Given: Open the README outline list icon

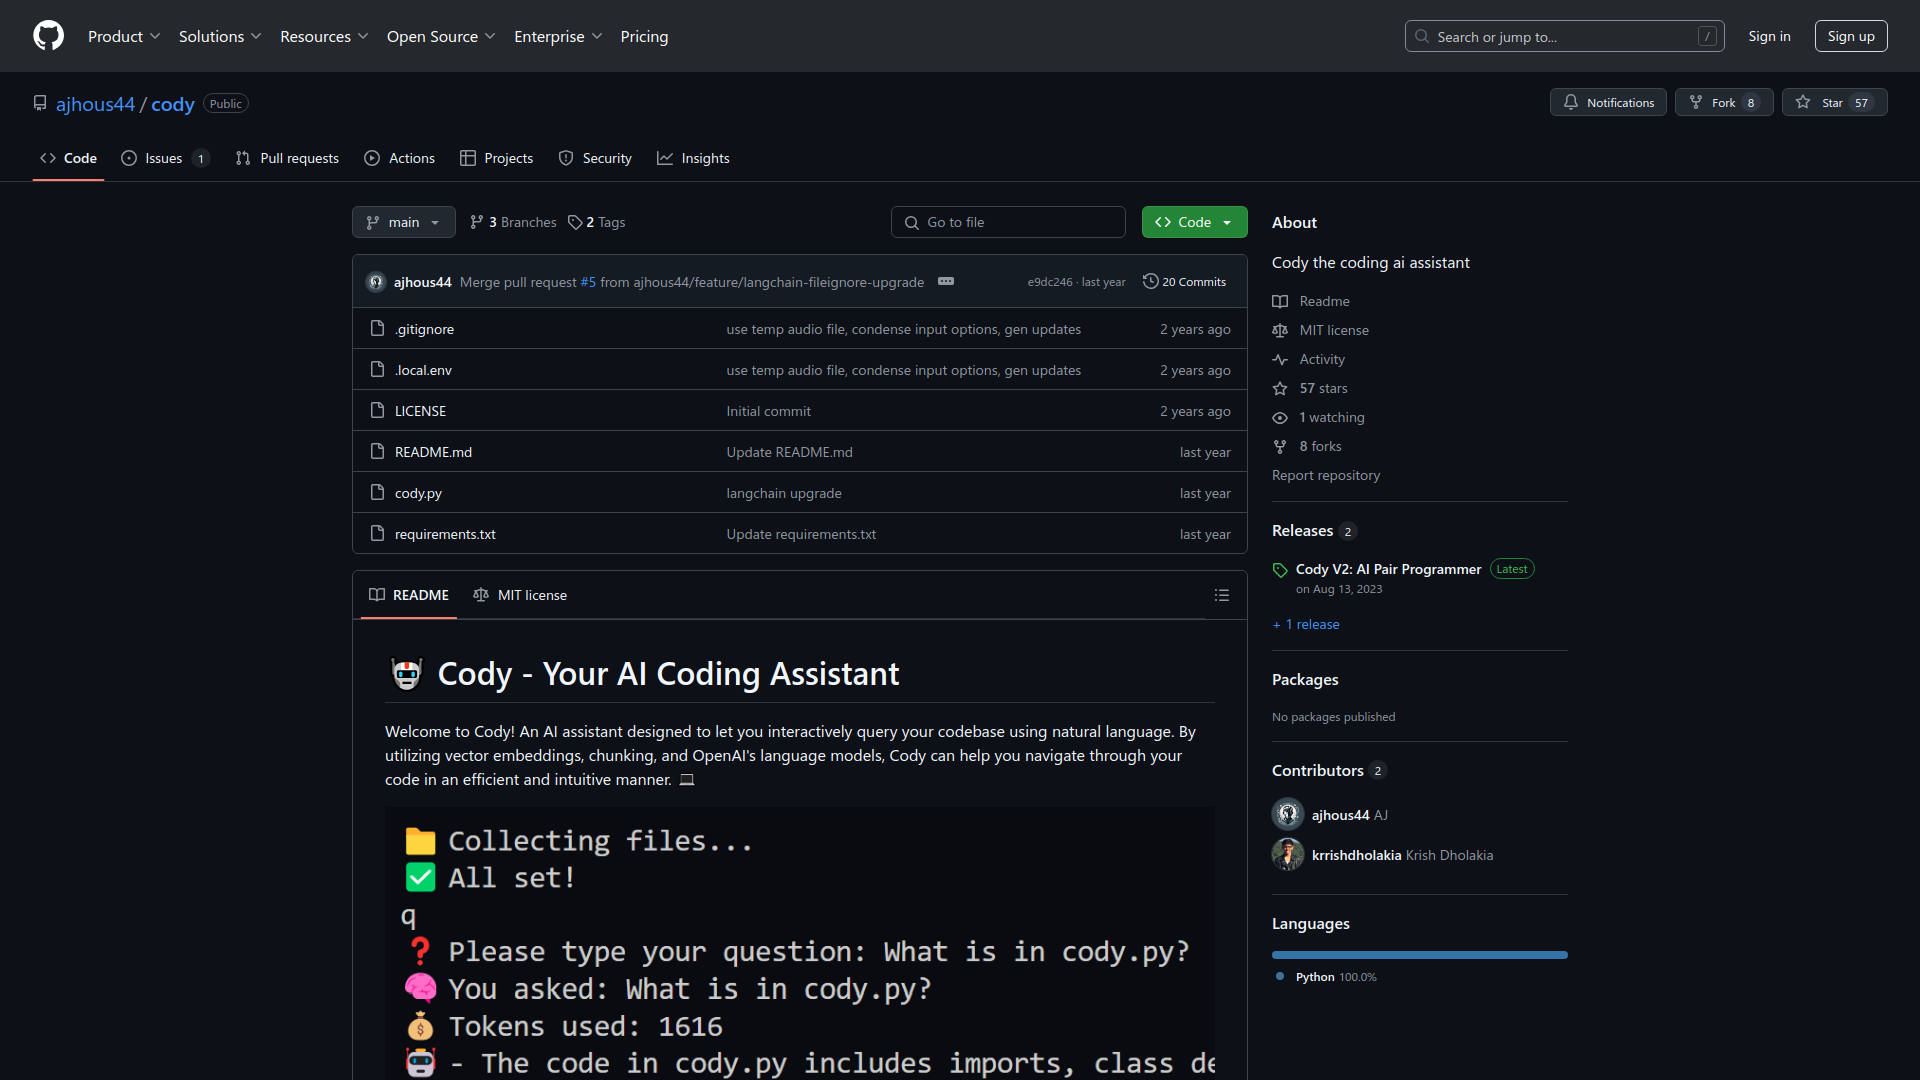Looking at the screenshot, I should pos(1221,595).
